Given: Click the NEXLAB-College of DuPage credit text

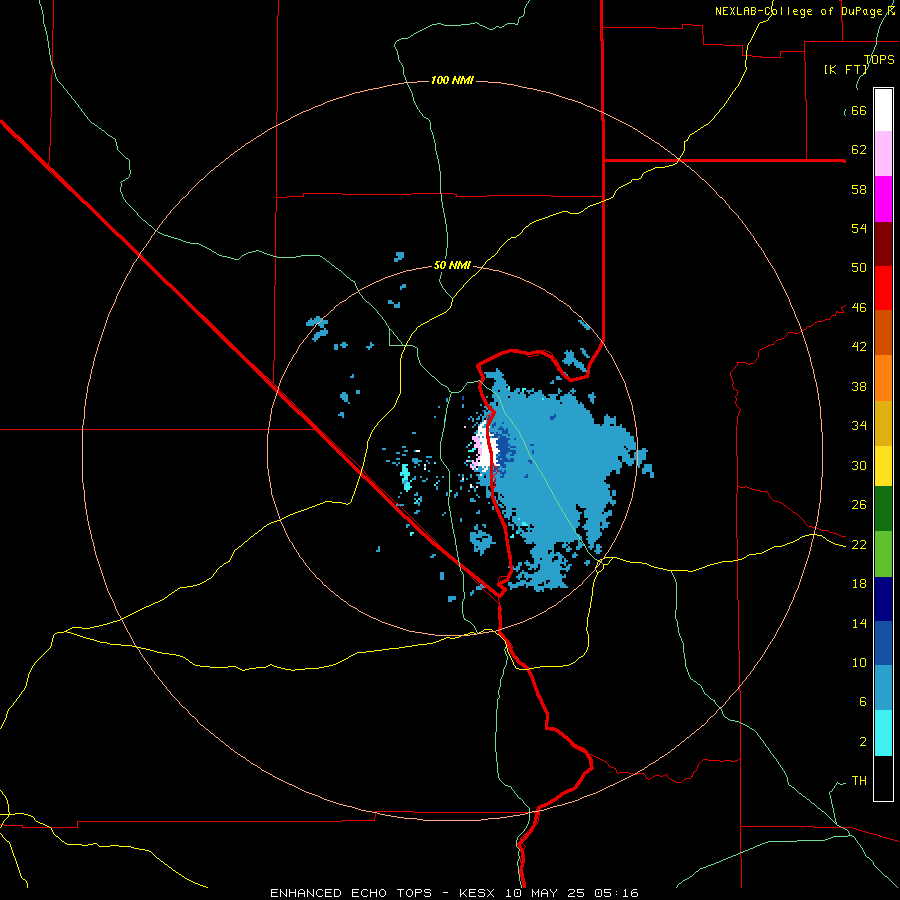Looking at the screenshot, I should point(805,11).
